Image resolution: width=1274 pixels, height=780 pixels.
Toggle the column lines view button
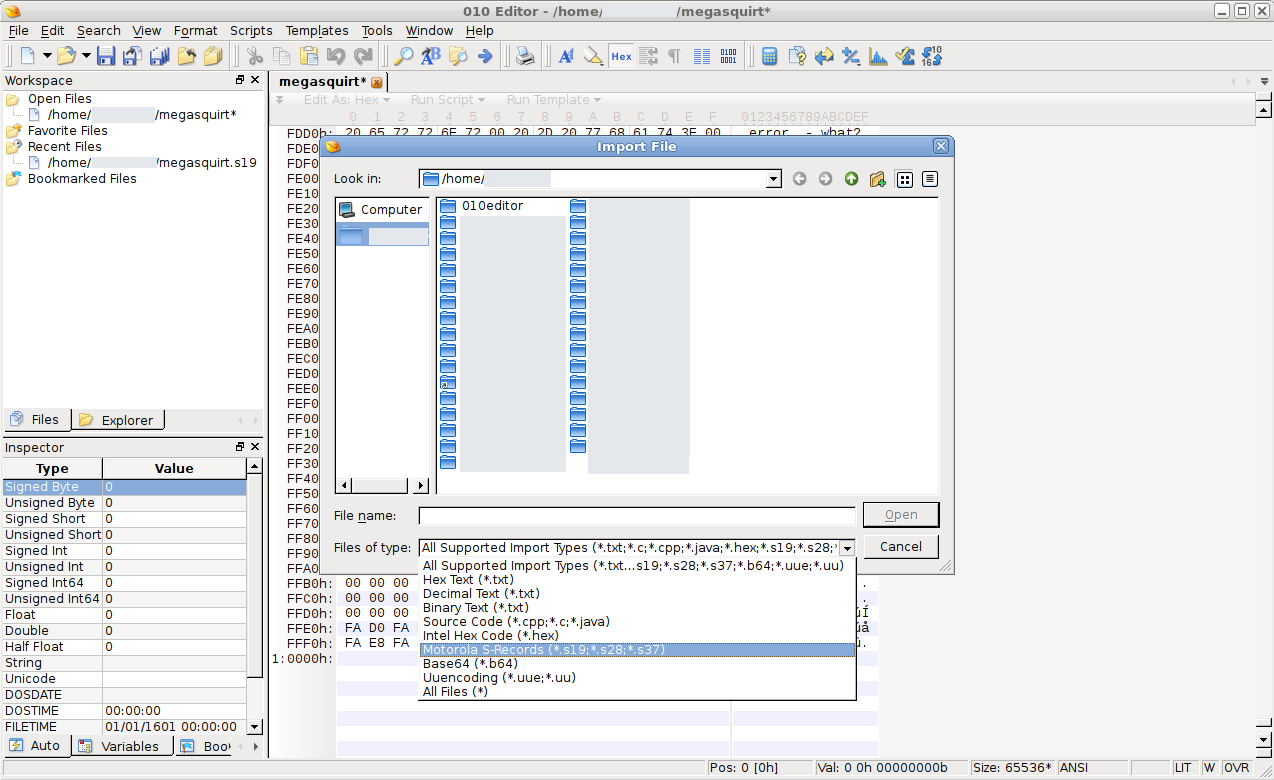702,56
